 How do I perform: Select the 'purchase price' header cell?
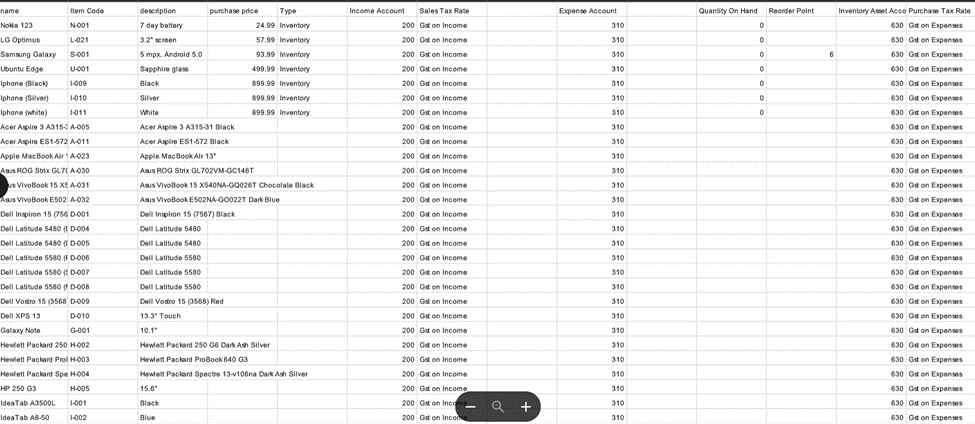(234, 11)
